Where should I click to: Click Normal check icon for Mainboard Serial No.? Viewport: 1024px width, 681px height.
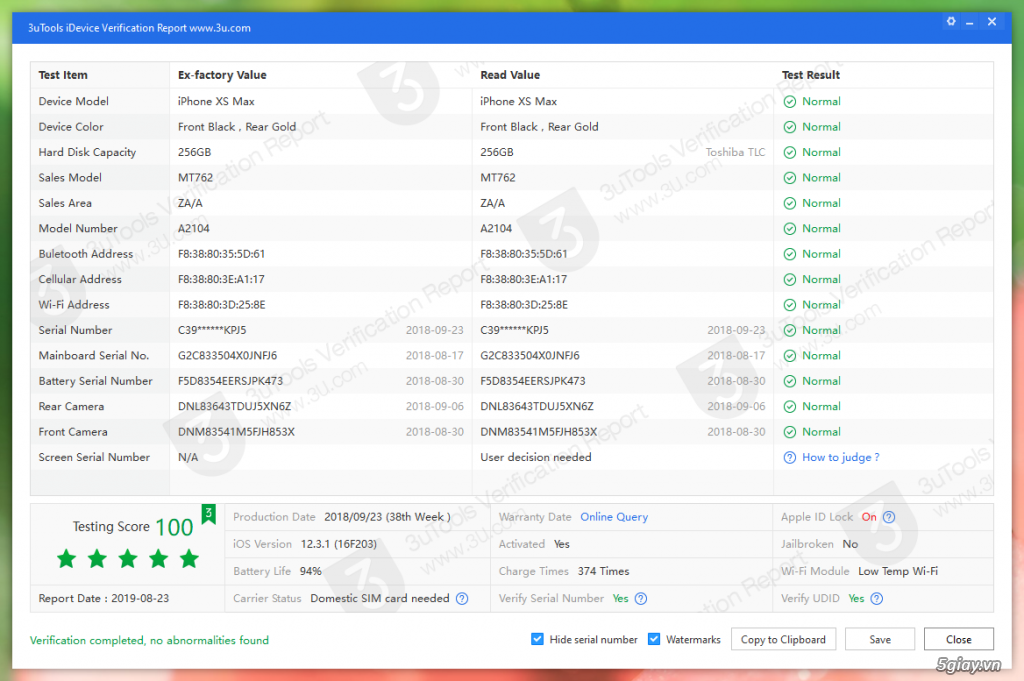(x=790, y=356)
